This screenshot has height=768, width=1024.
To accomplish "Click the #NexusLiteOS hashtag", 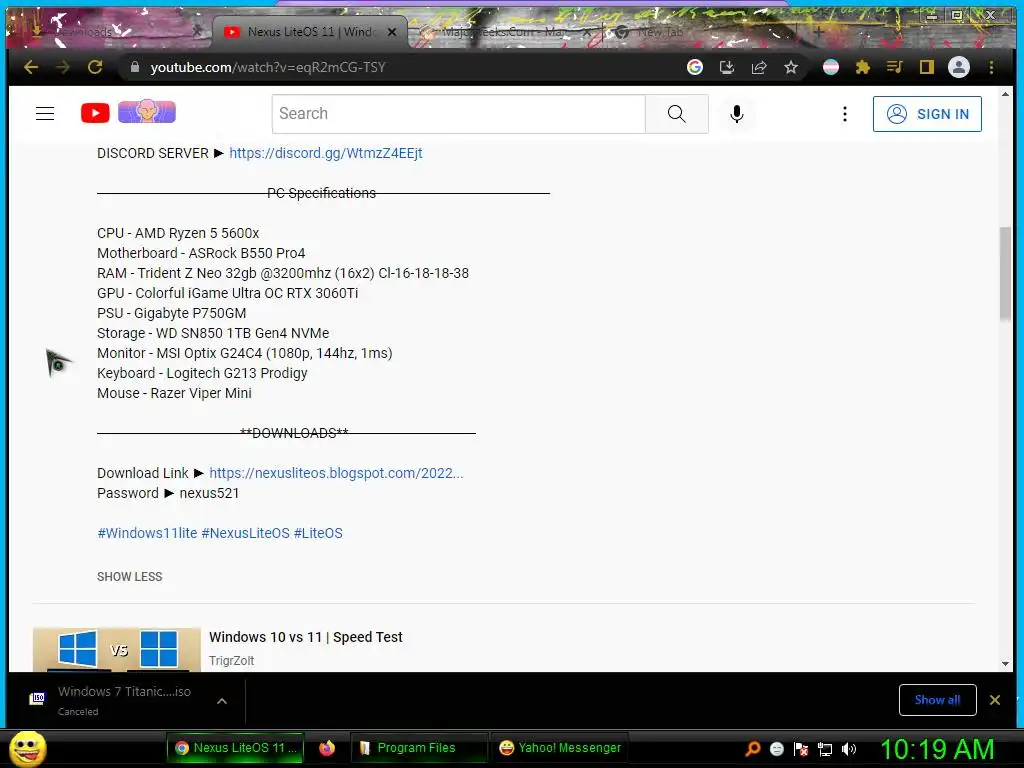I will tap(245, 533).
